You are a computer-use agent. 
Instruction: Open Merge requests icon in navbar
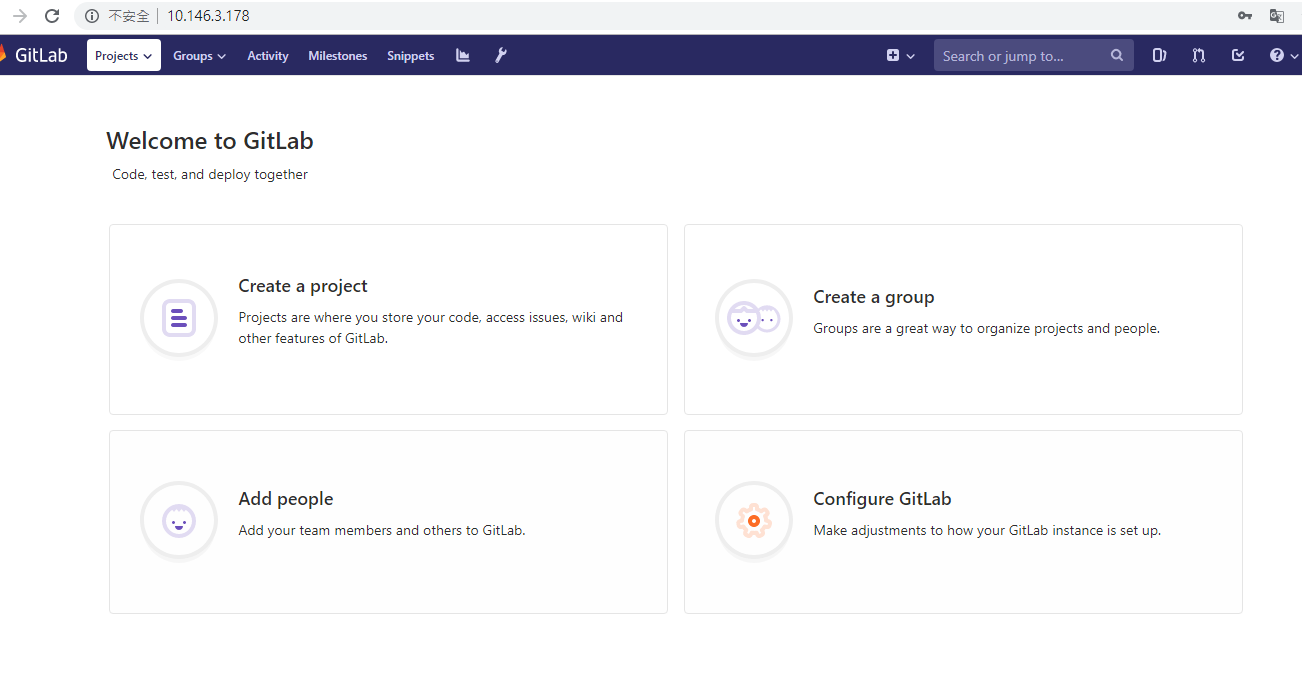coord(1198,56)
